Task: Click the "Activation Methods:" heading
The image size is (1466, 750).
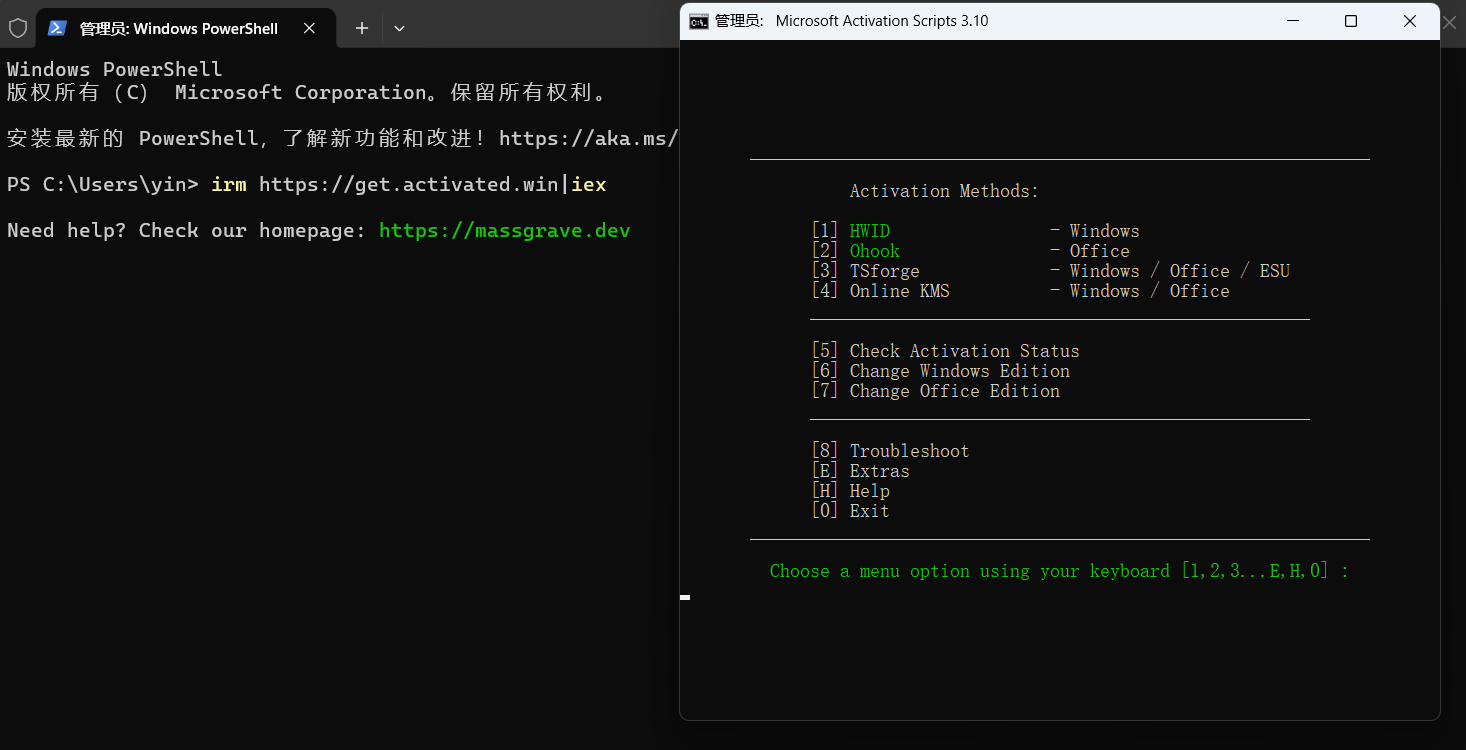Action: 944,191
